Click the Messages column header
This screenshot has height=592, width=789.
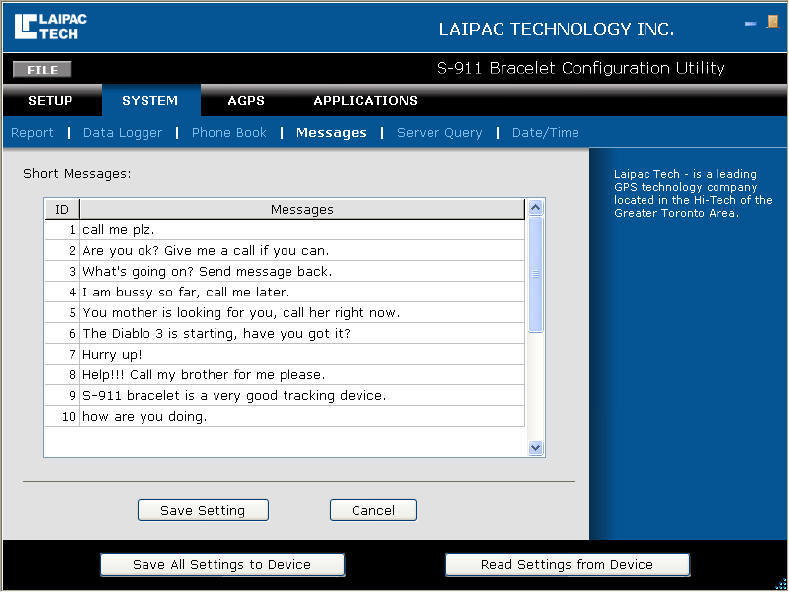[302, 209]
